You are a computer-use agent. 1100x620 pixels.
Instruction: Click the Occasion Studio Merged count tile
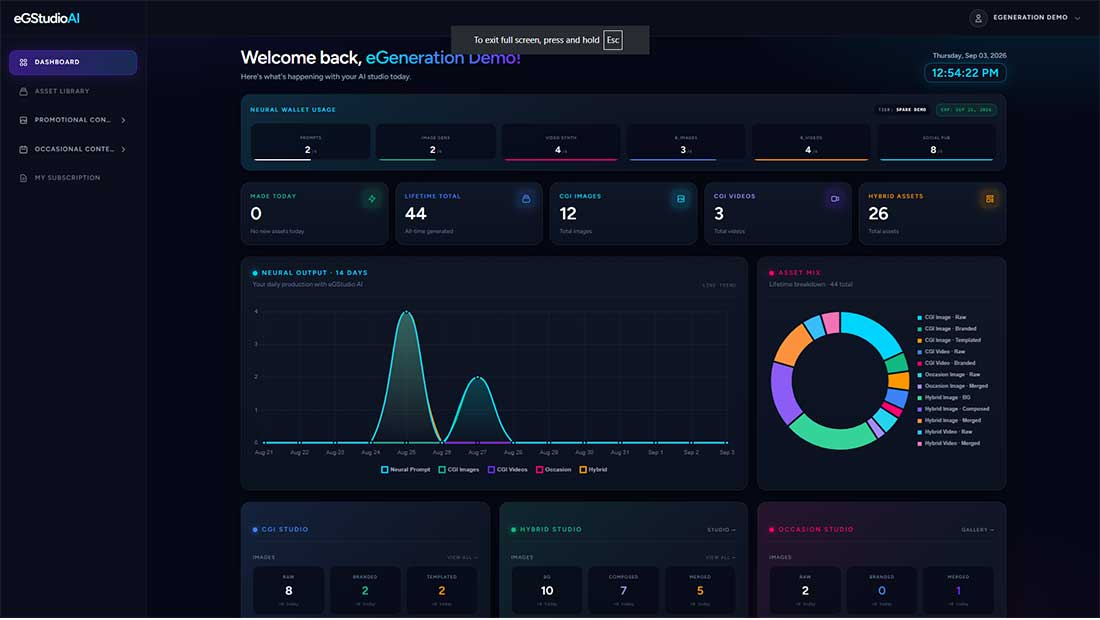tap(958, 590)
